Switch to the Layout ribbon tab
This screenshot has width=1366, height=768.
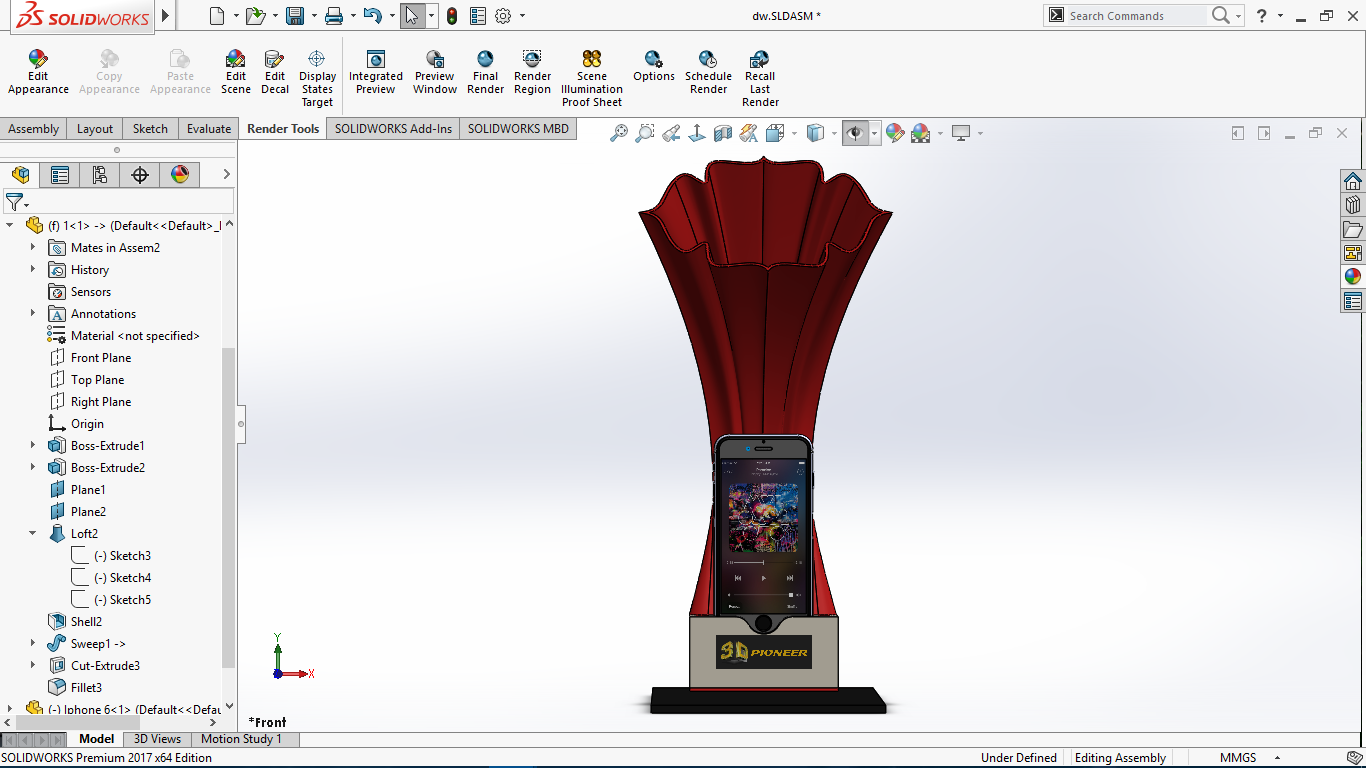tap(95, 129)
